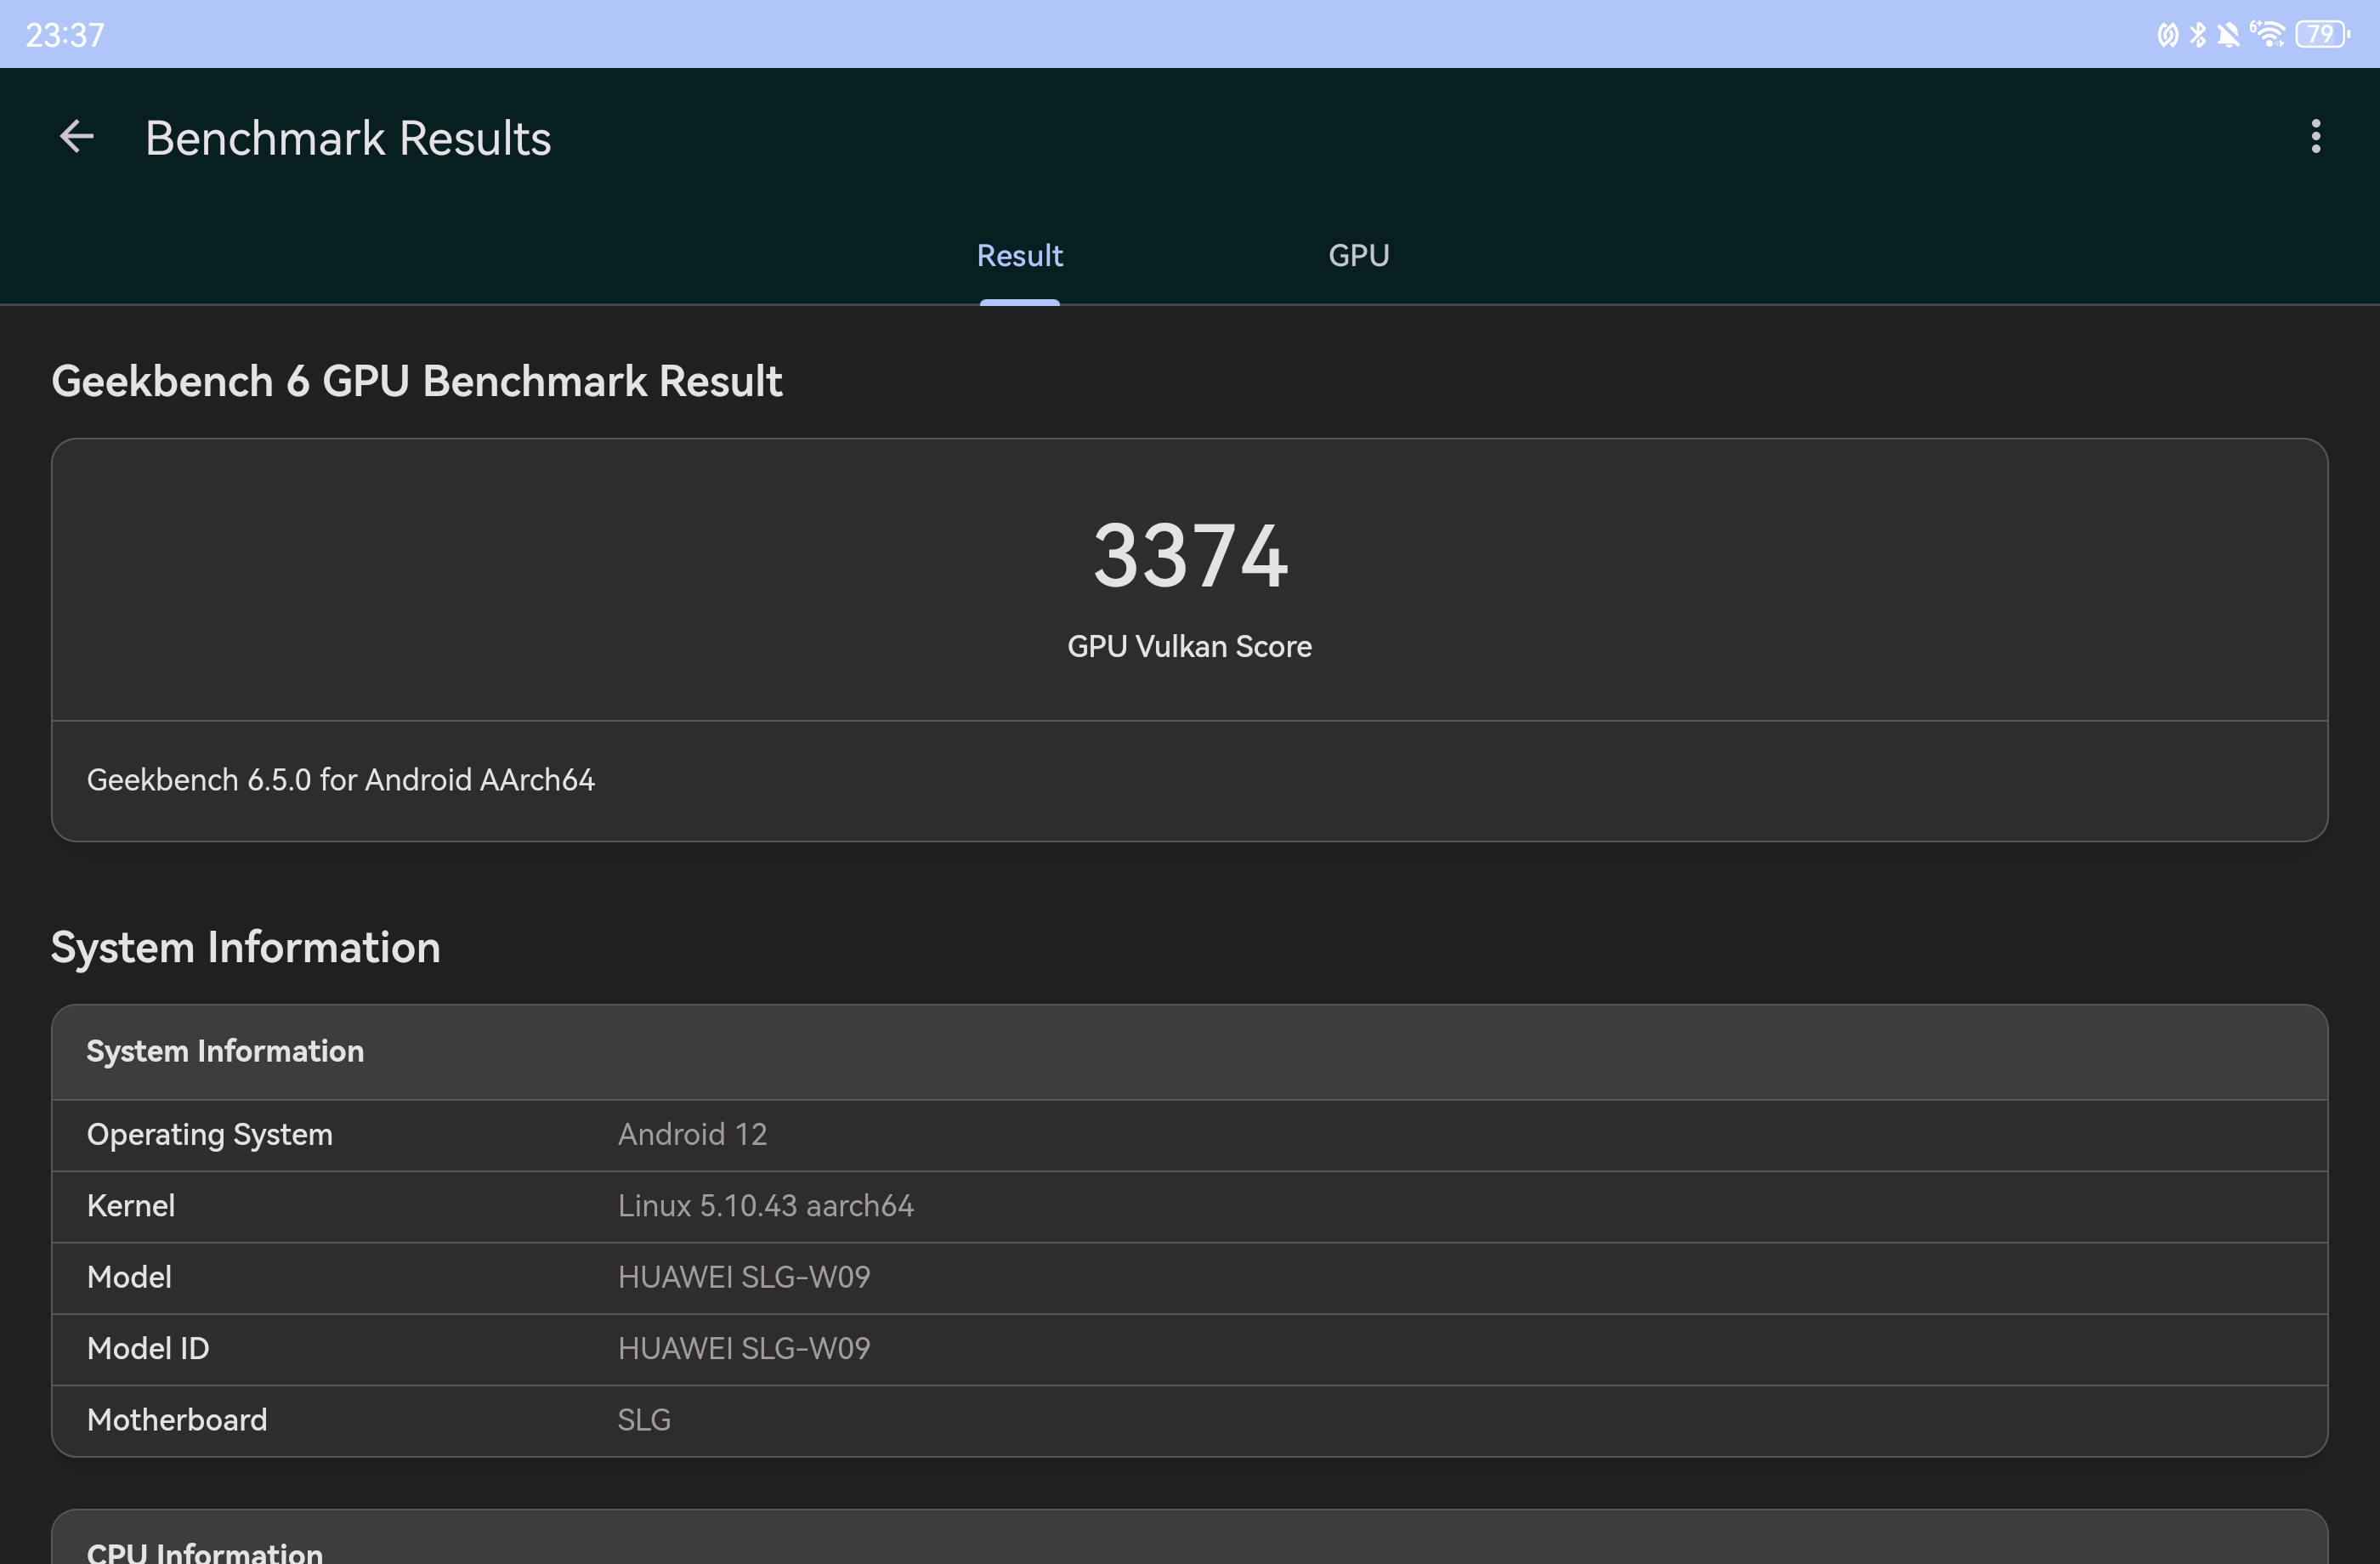Tap the Model HUAWEI SLG-W09 row

1189,1277
